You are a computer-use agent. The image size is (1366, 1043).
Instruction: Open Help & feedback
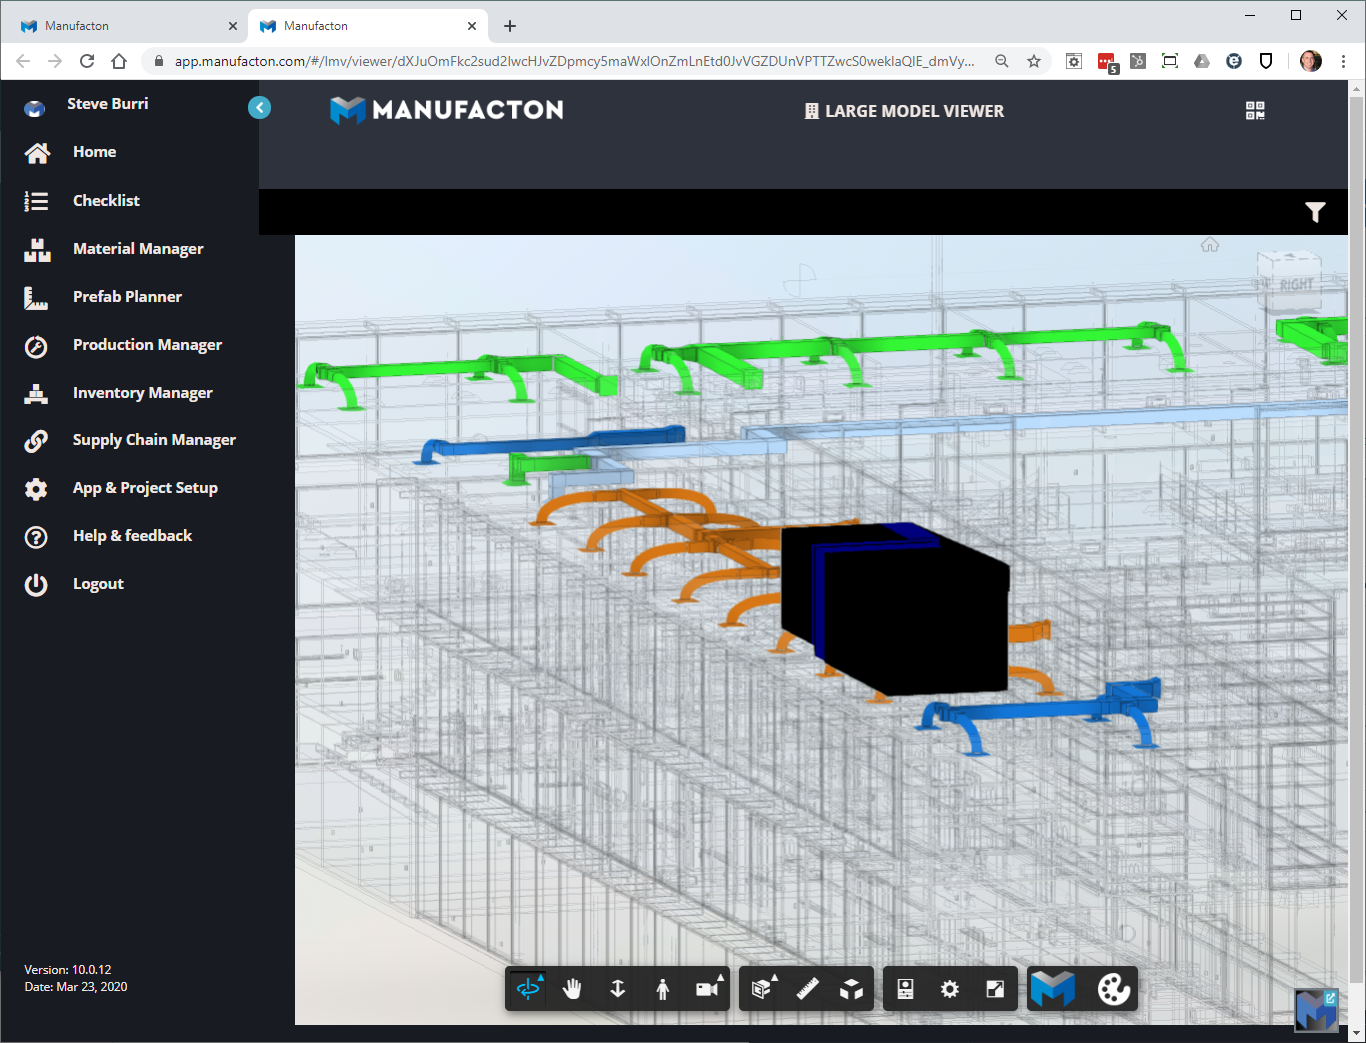coord(131,535)
